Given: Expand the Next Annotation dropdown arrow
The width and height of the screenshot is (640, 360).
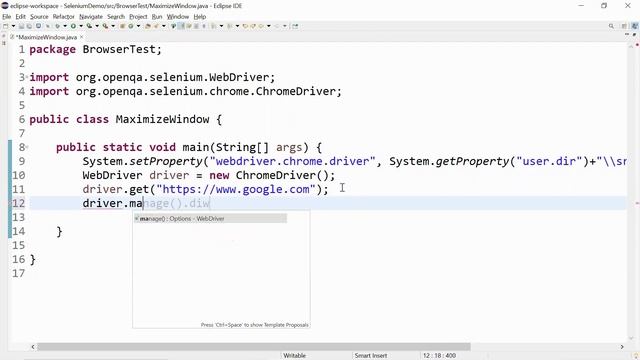Looking at the screenshot, I should [221, 26].
